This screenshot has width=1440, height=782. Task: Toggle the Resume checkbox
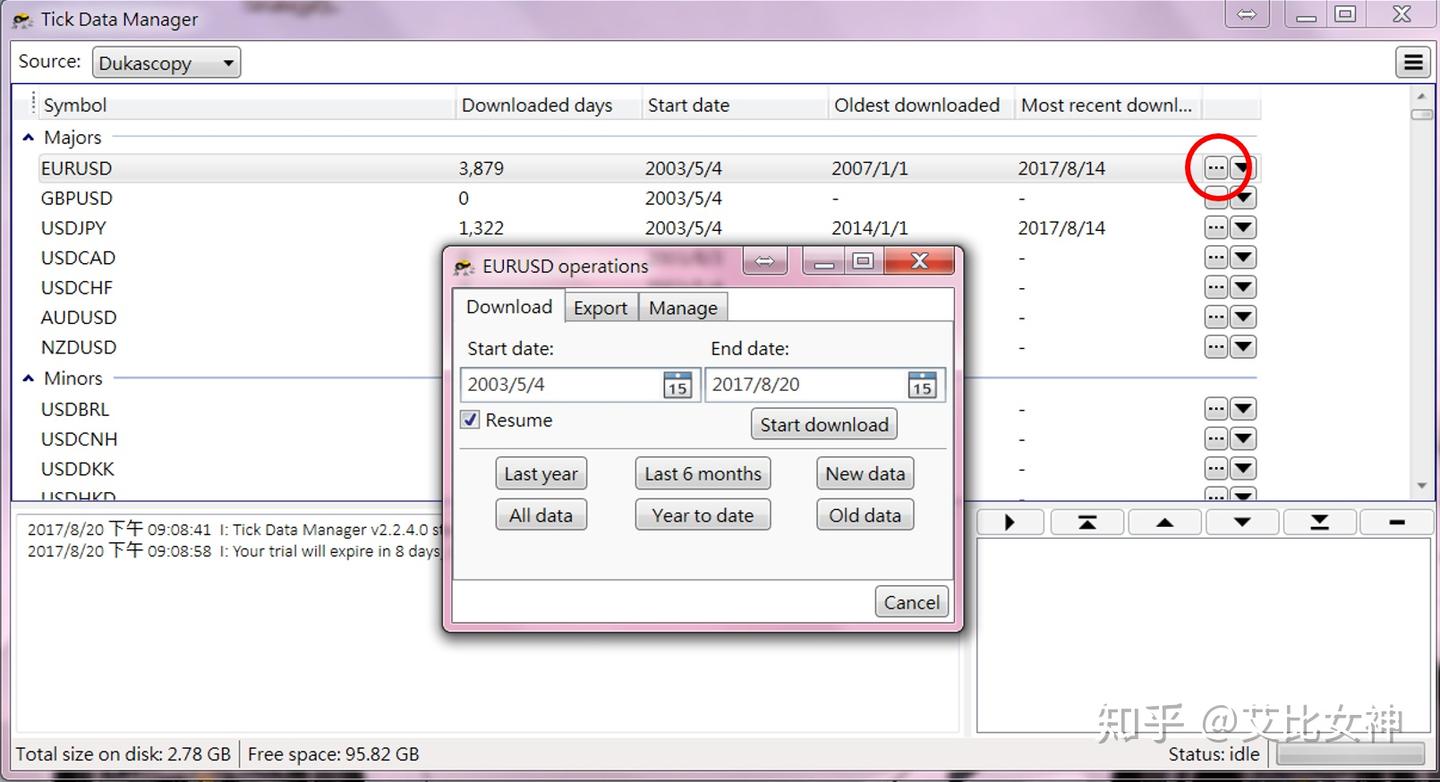[x=470, y=420]
